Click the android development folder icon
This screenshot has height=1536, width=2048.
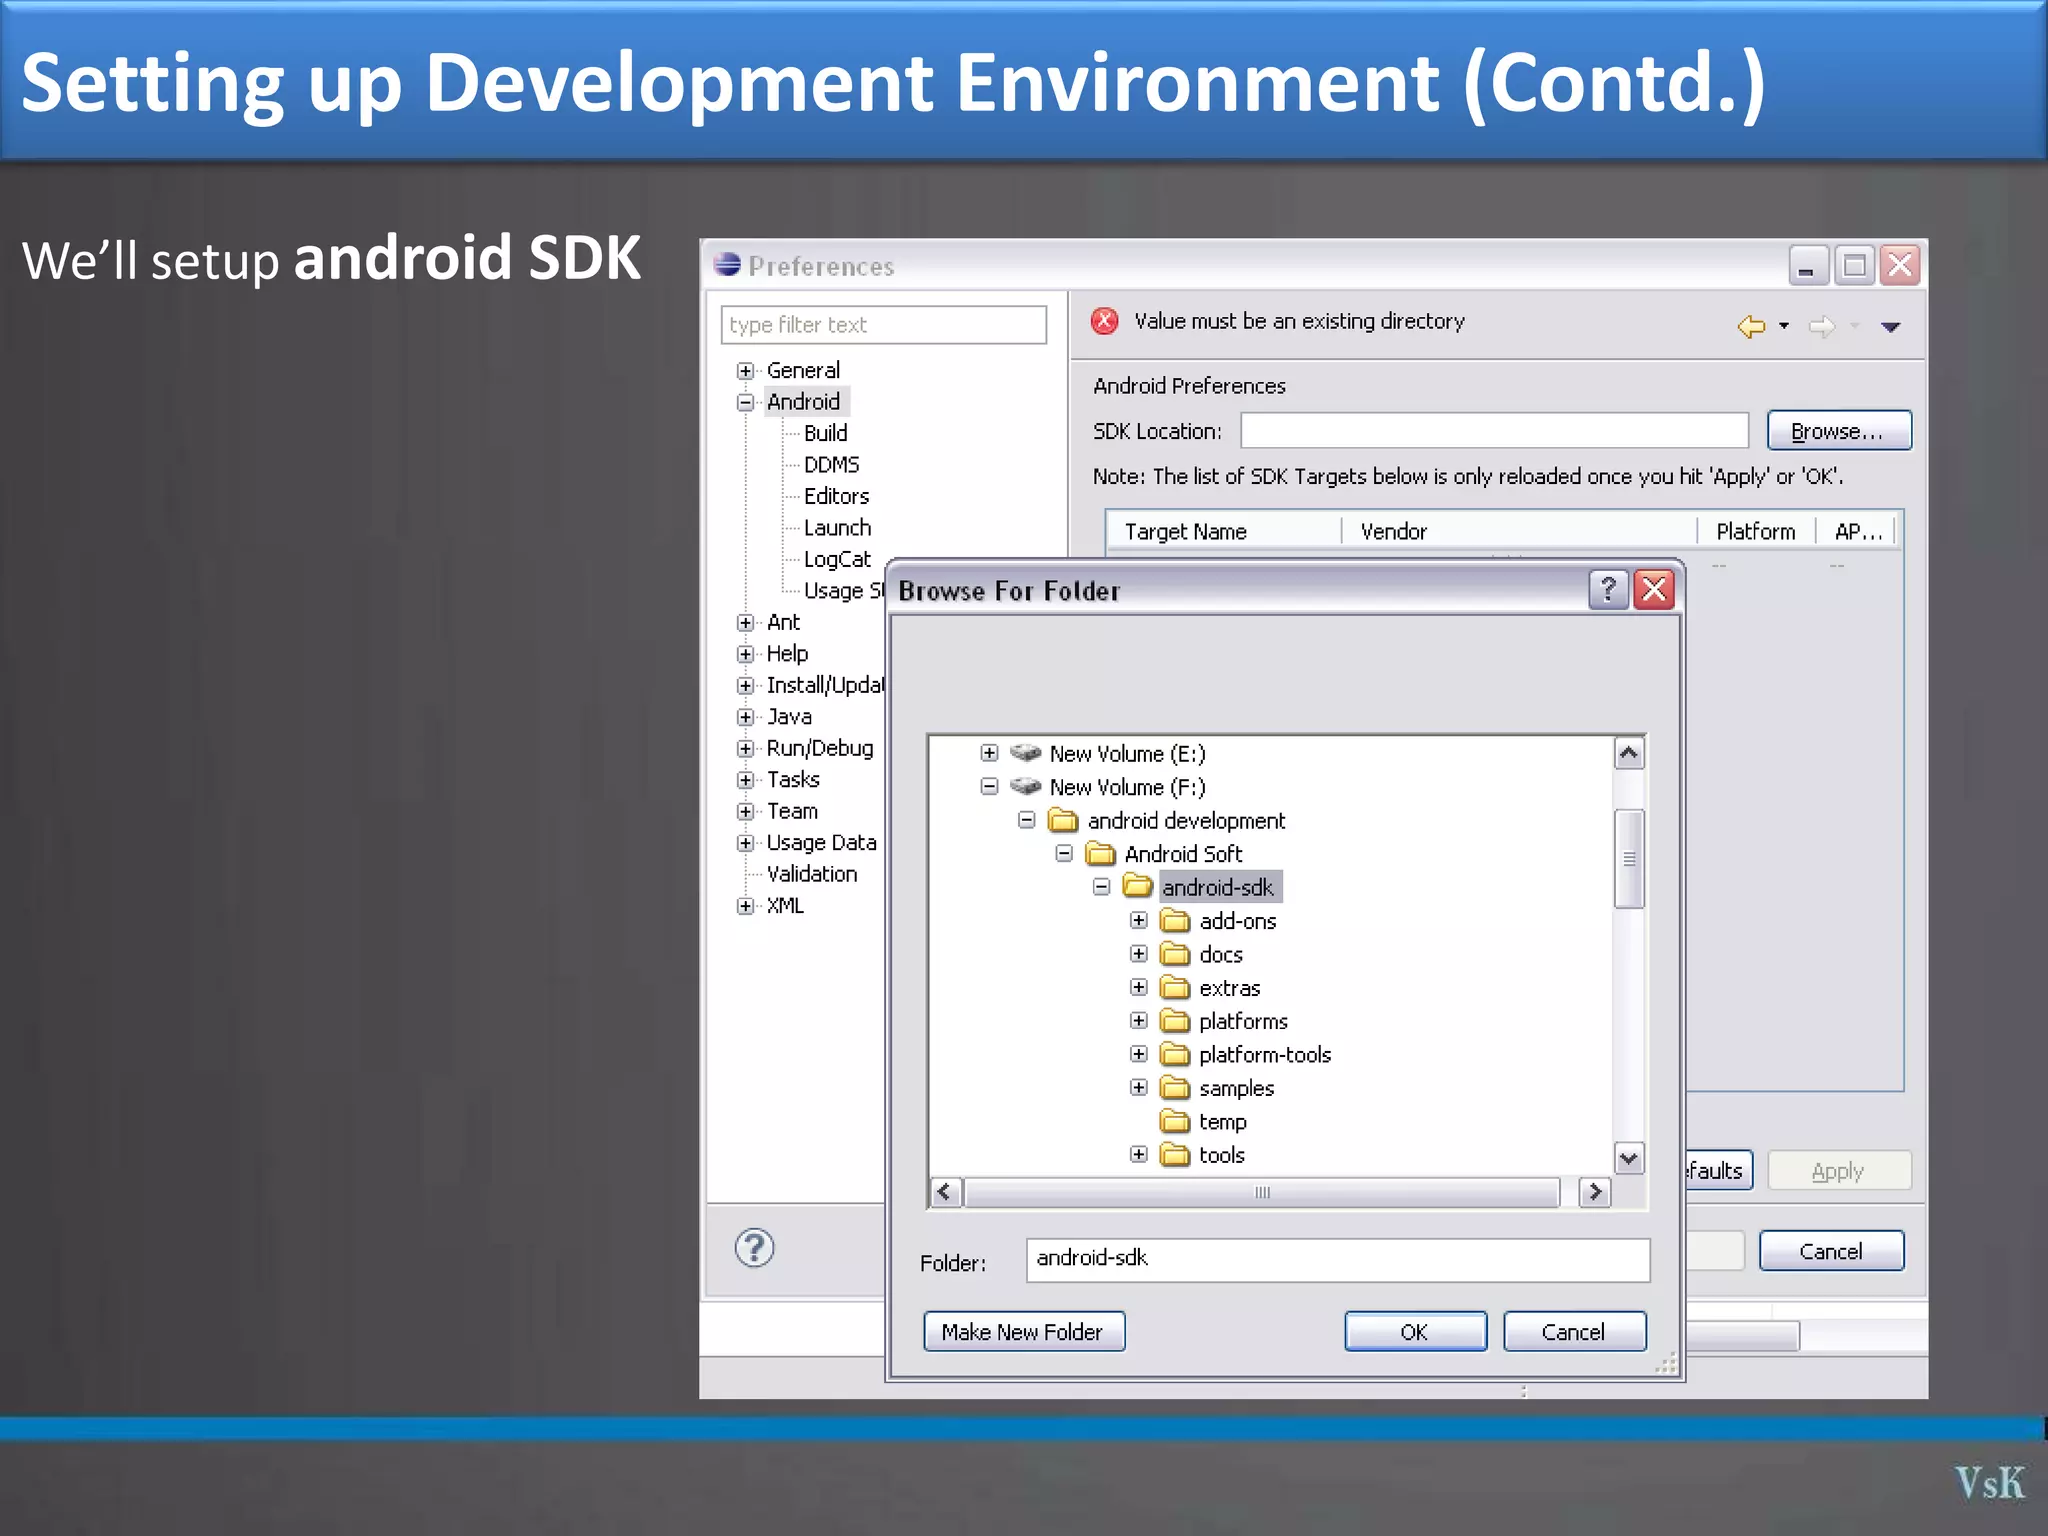point(1063,820)
